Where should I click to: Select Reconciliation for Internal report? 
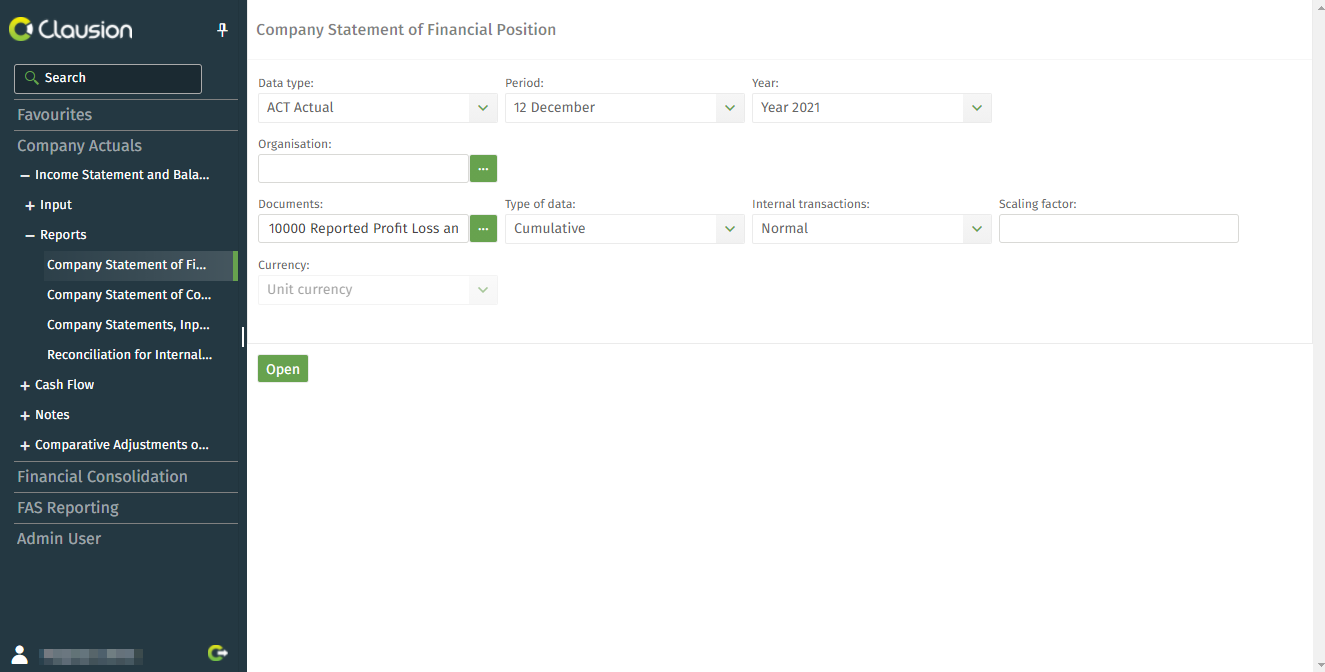click(130, 355)
